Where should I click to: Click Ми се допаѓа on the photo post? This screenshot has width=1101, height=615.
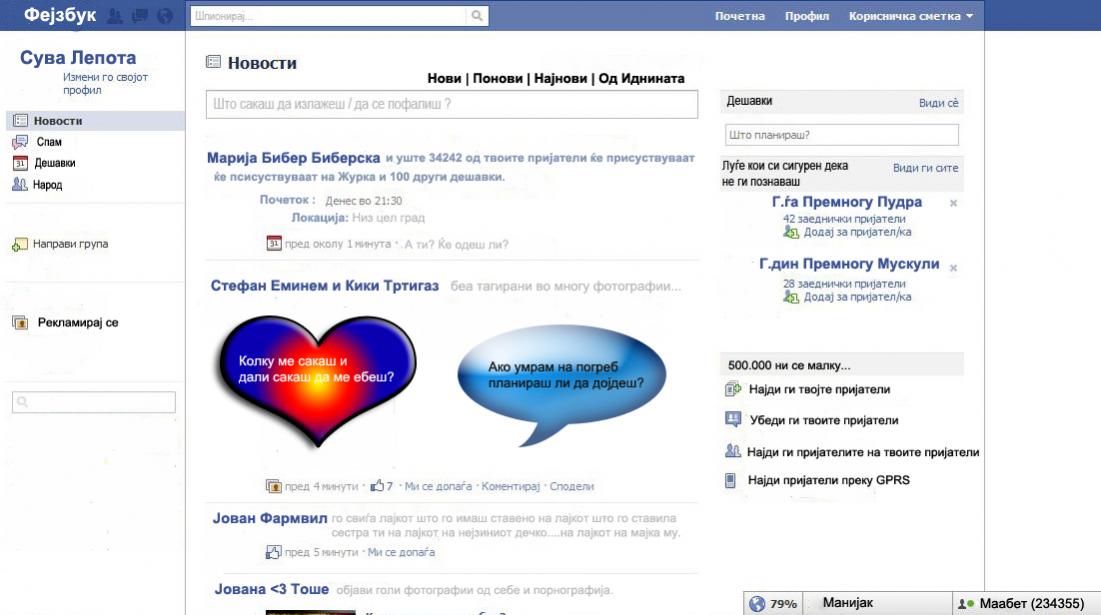pos(438,486)
